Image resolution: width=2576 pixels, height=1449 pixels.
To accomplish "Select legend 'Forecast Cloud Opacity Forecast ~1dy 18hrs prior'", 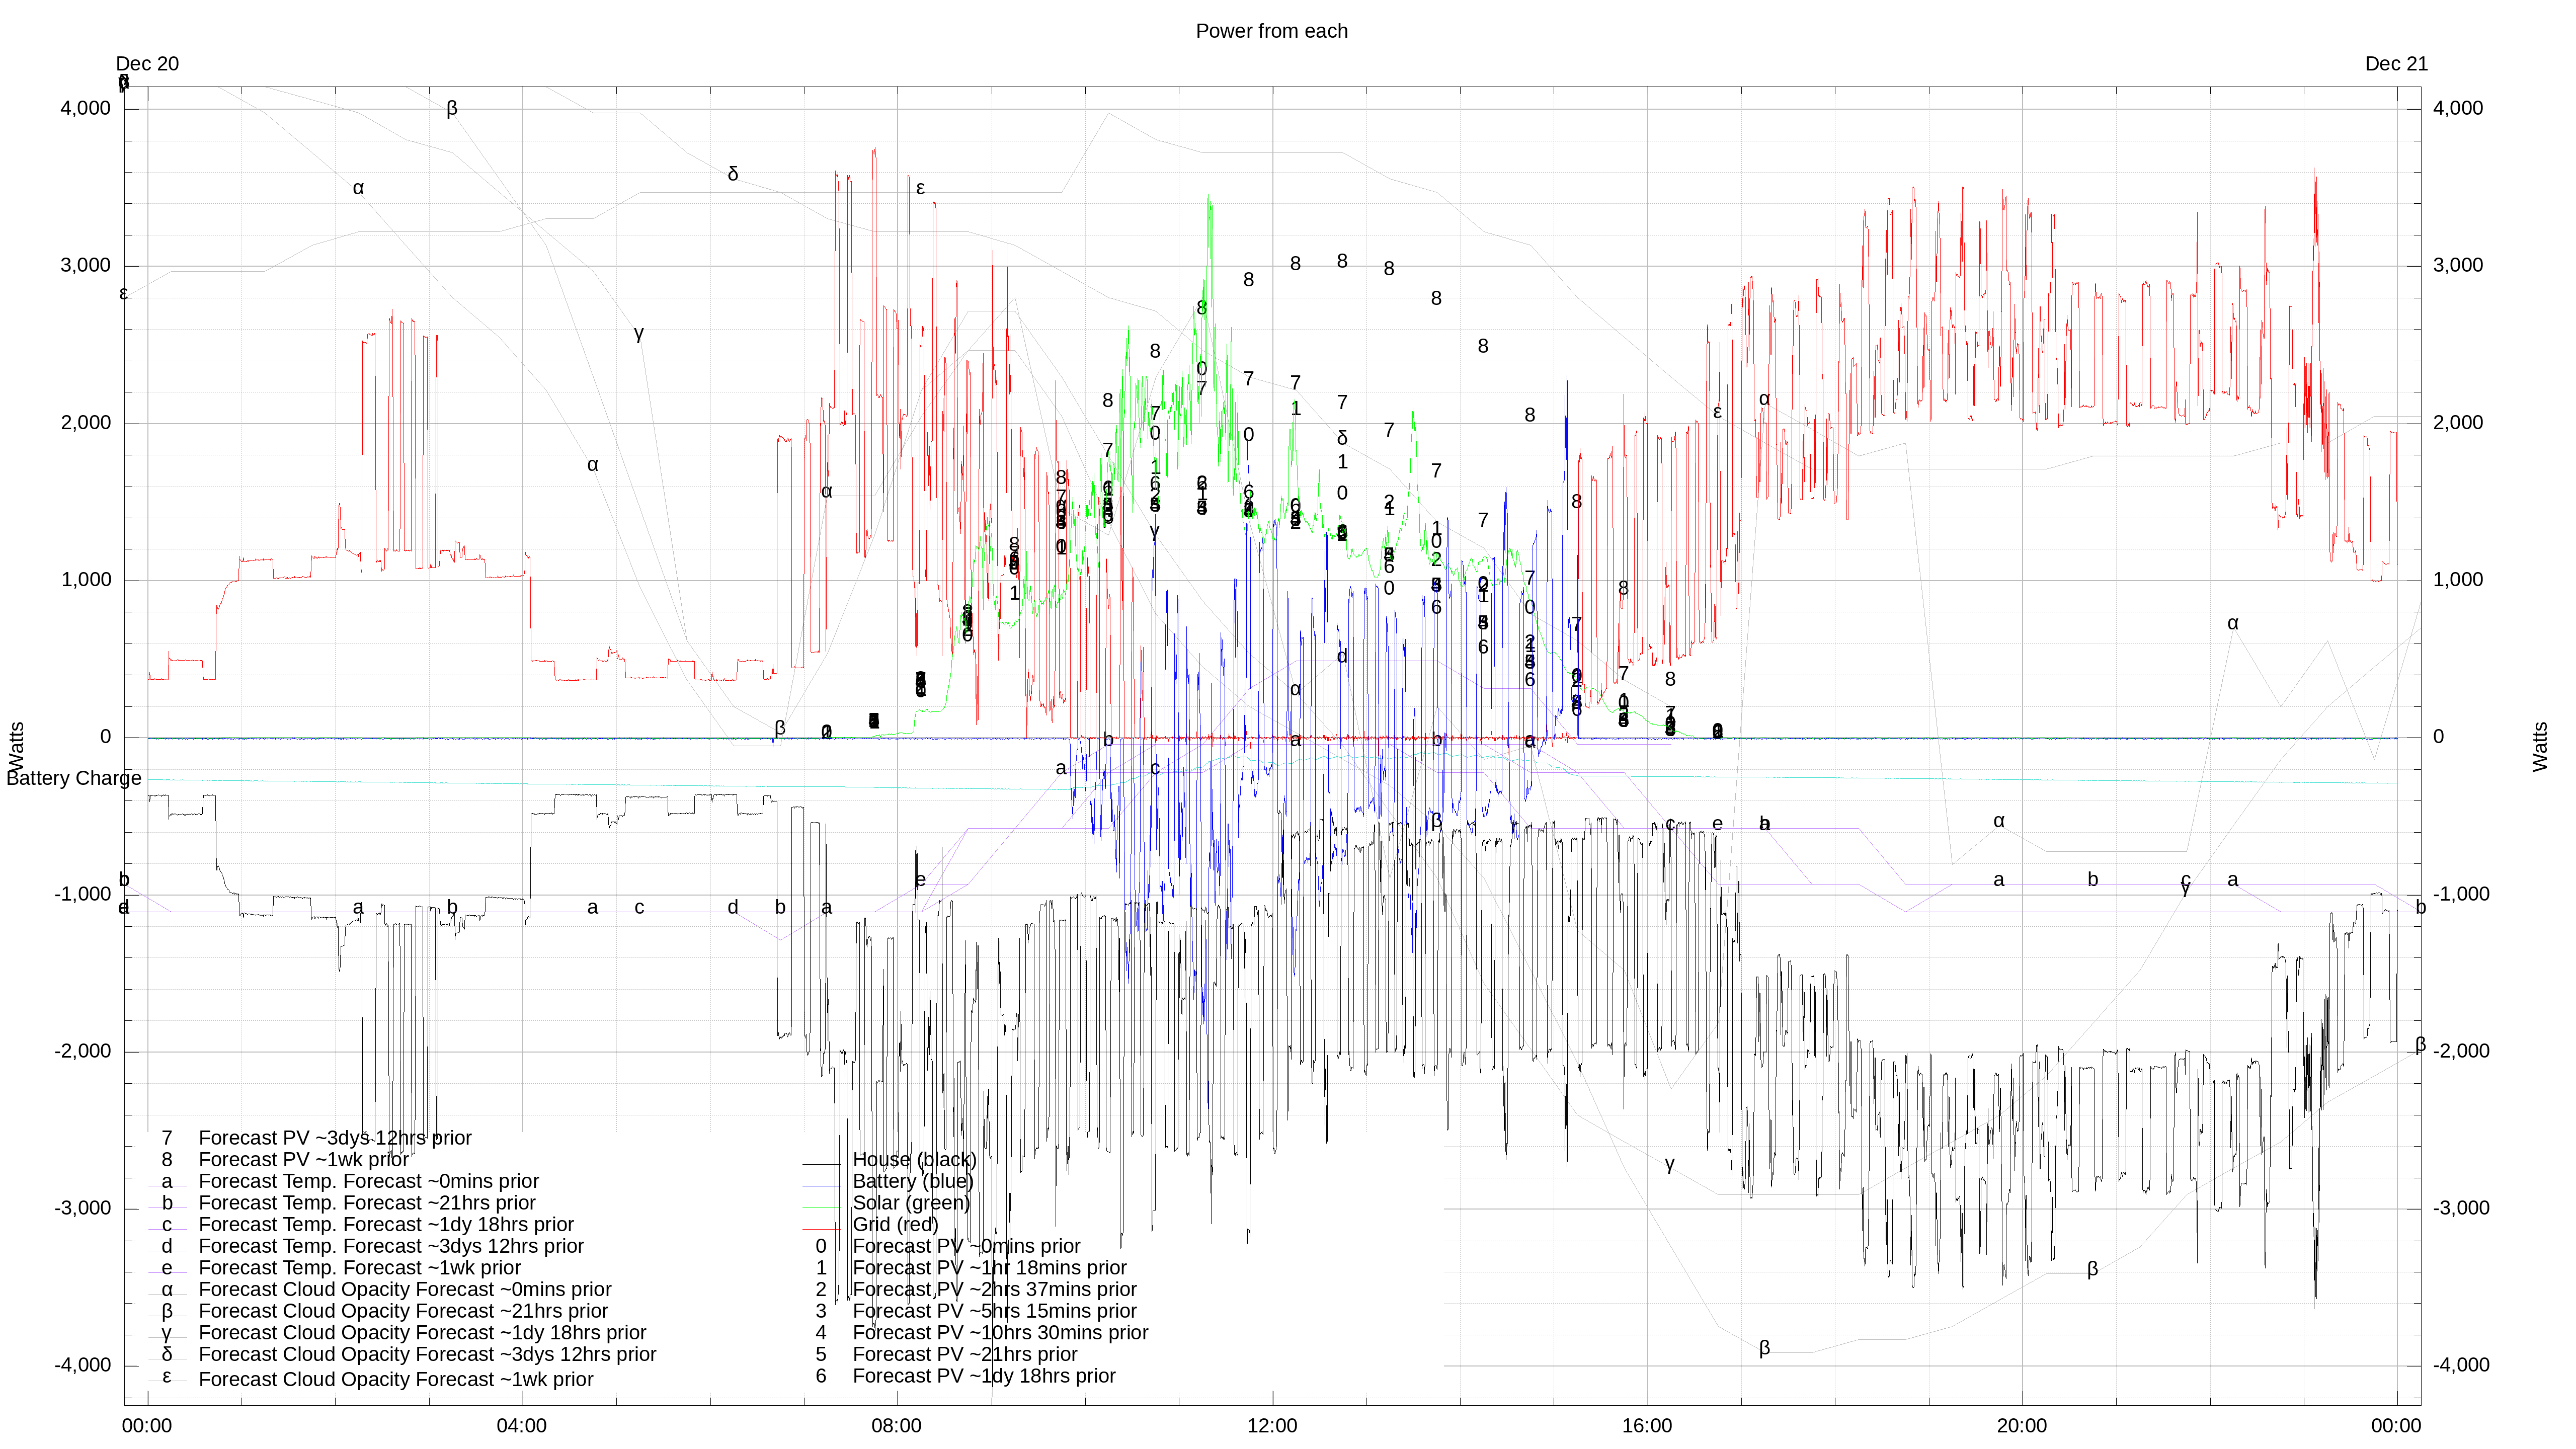I will coord(422,1333).
